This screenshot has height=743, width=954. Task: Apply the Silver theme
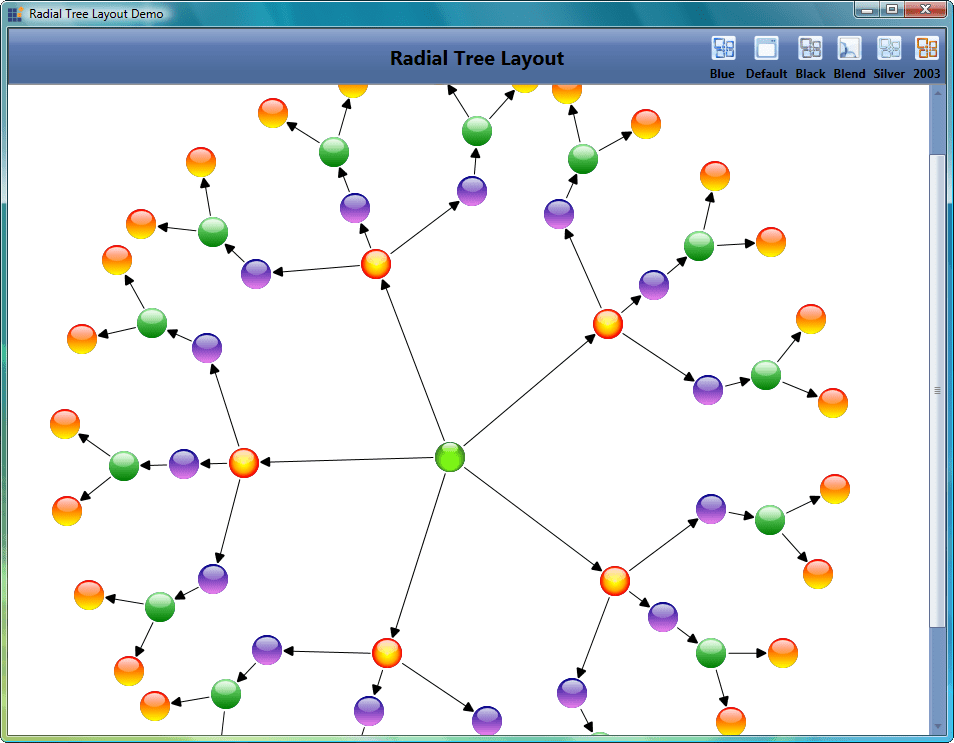click(x=888, y=48)
